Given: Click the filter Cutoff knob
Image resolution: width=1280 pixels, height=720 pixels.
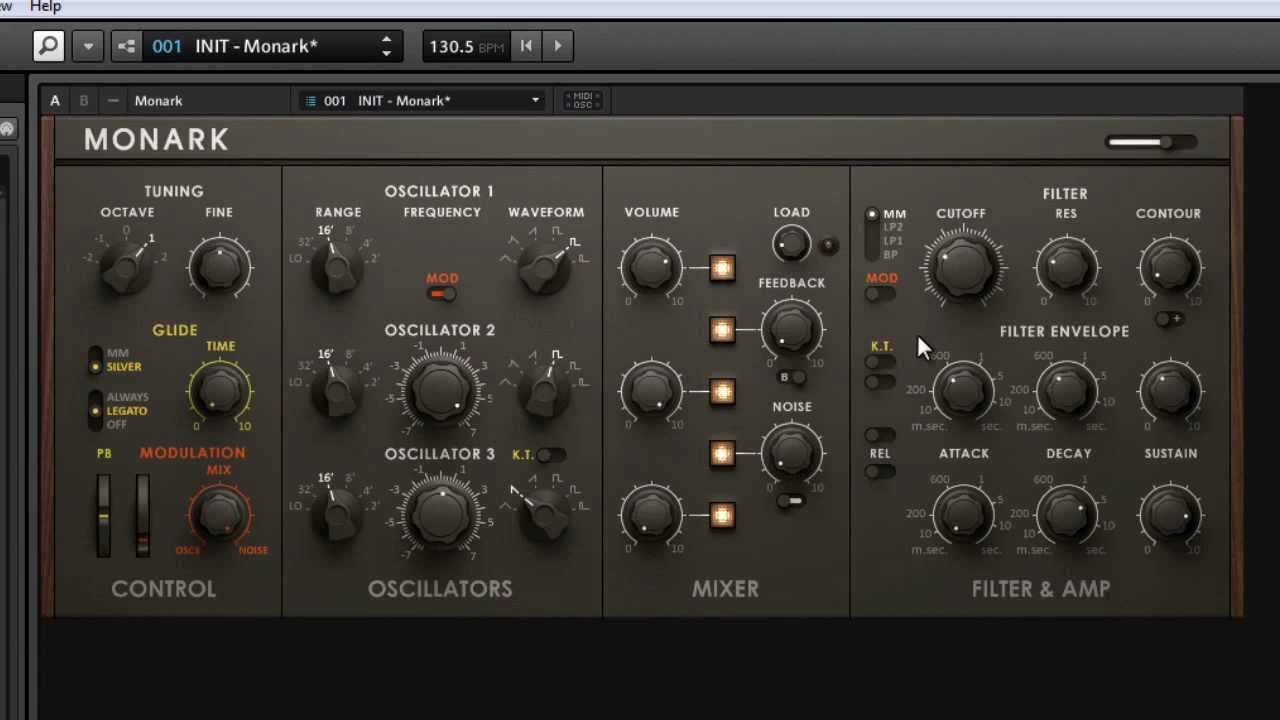Looking at the screenshot, I should tap(962, 266).
